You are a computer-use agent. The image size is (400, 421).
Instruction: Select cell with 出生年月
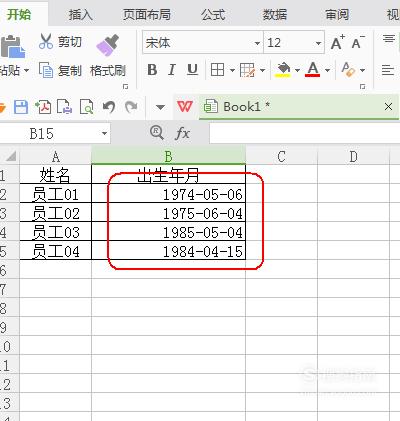tap(169, 174)
